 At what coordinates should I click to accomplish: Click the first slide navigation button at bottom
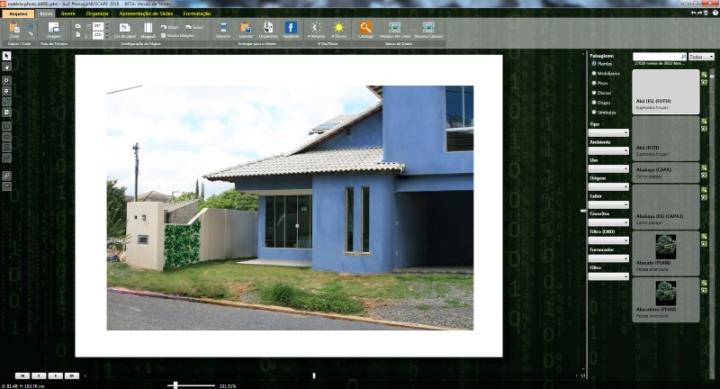[22, 376]
